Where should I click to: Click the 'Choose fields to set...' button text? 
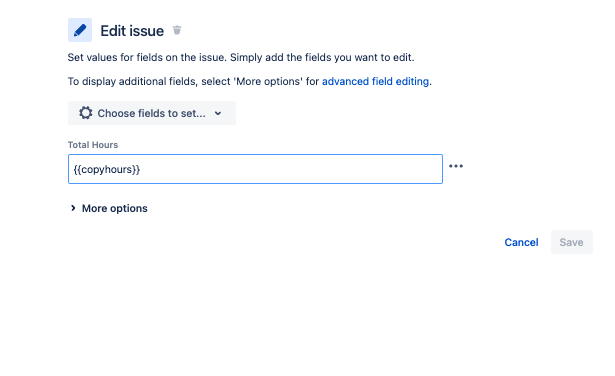(151, 113)
